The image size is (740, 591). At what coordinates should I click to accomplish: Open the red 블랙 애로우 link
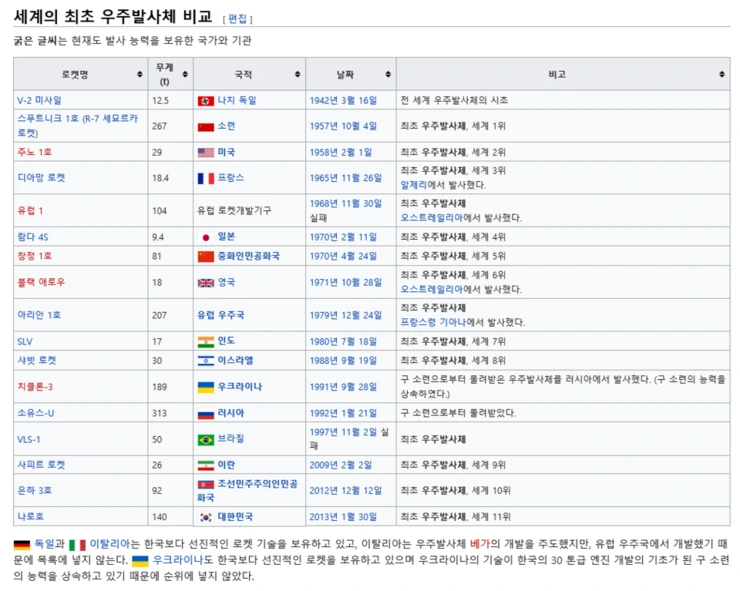pos(42,282)
